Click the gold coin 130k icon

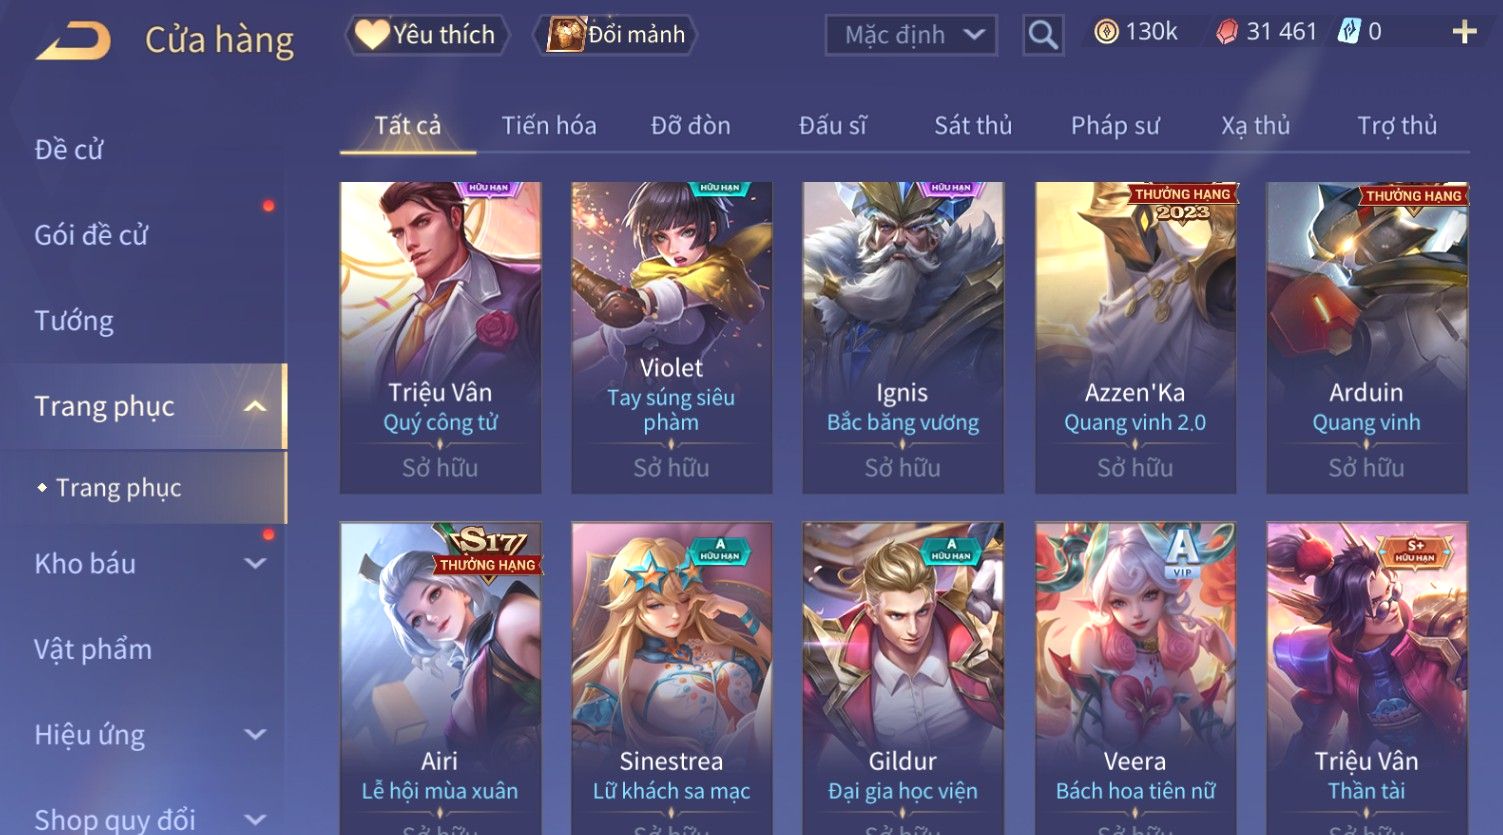point(1106,32)
